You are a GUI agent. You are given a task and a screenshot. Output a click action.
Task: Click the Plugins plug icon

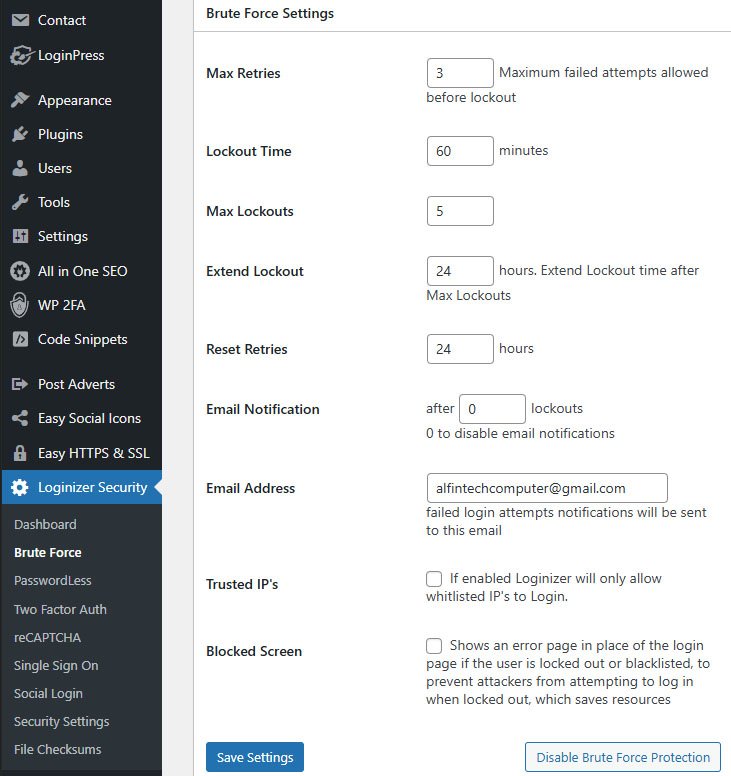click(x=20, y=134)
